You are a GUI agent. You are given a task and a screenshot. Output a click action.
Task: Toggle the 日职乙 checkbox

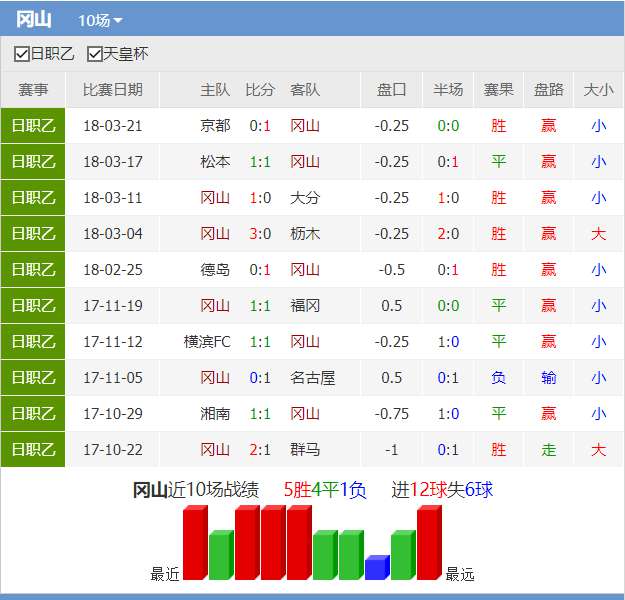pyautogui.click(x=22, y=54)
